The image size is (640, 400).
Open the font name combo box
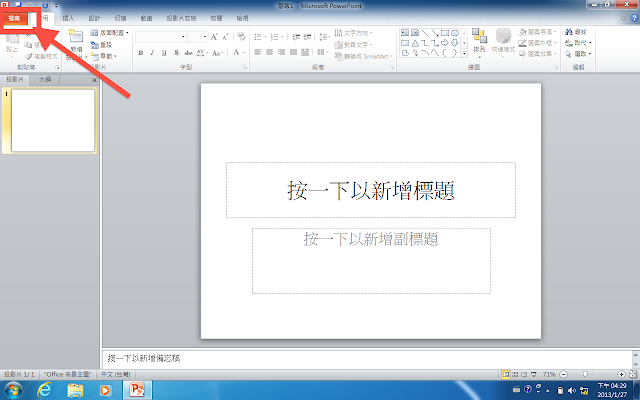coord(161,37)
